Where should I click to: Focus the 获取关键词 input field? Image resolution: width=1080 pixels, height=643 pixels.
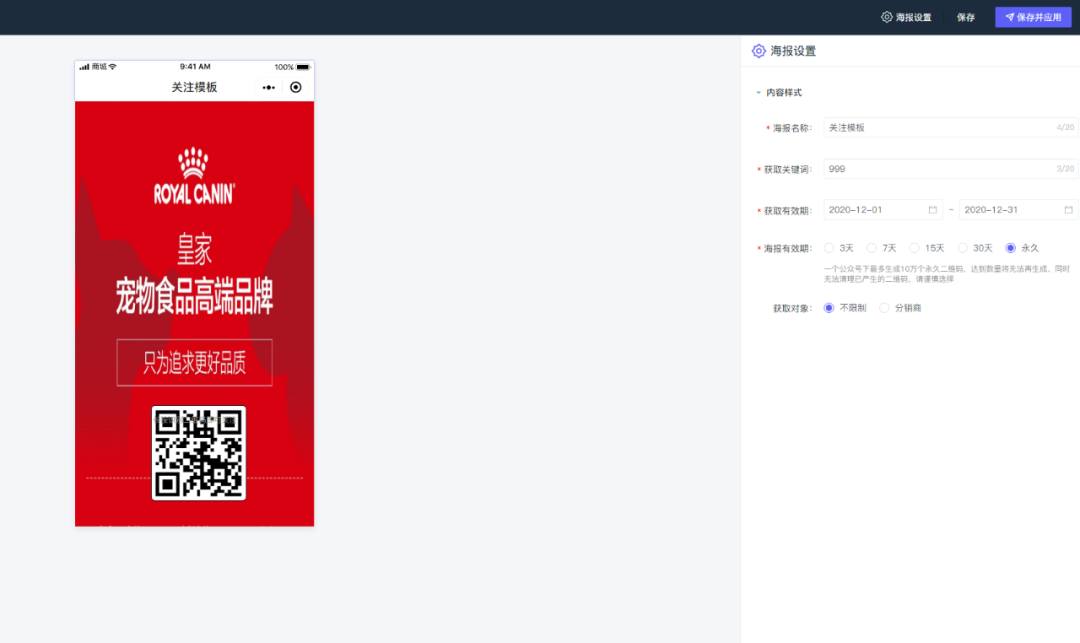pyautogui.click(x=950, y=169)
